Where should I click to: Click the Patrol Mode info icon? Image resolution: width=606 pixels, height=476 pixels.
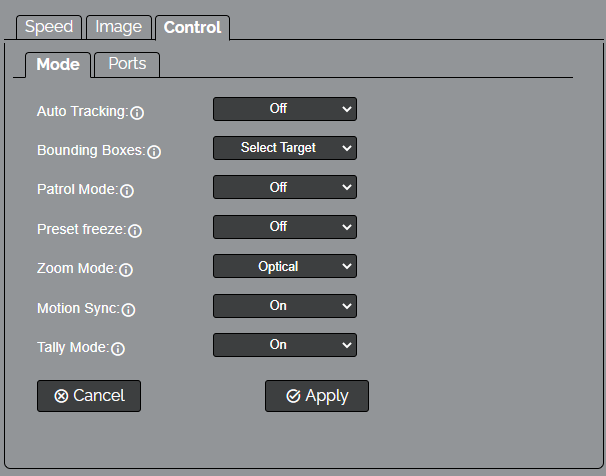(127, 191)
